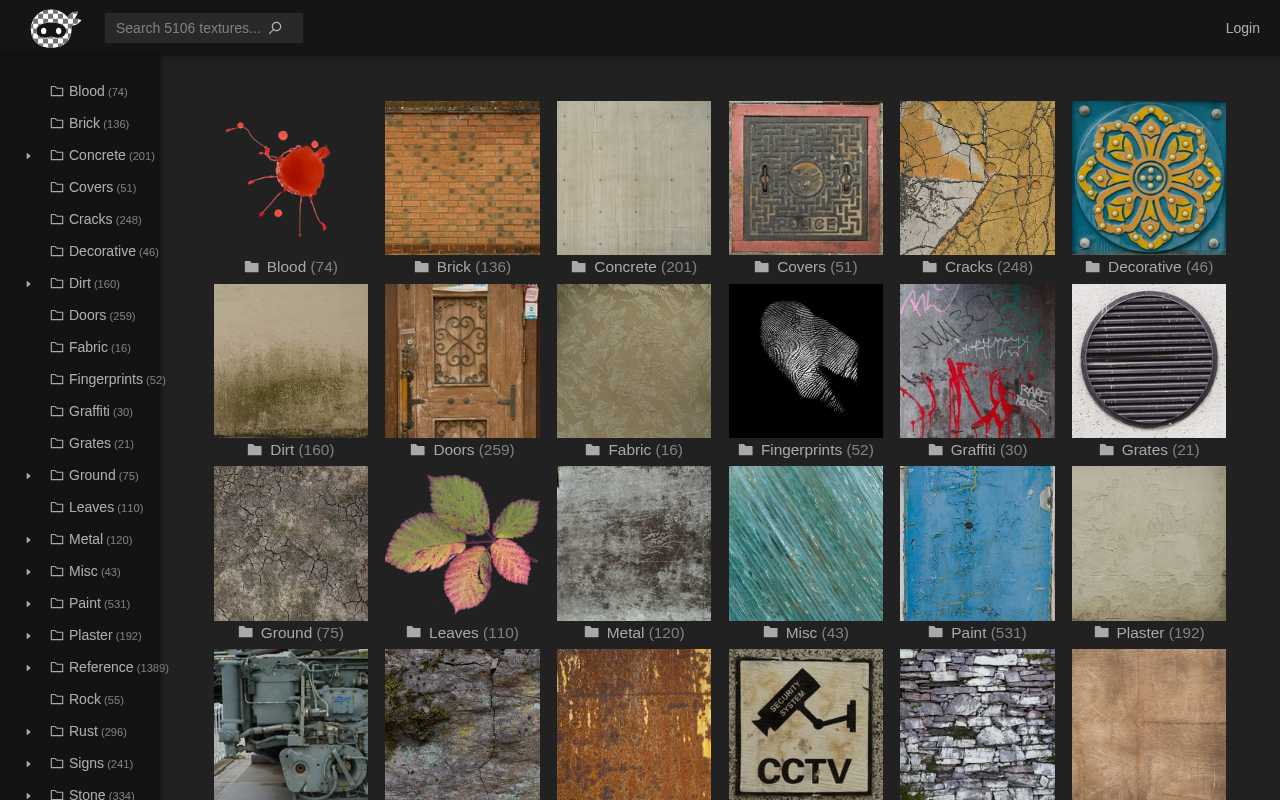Click the search magnifier icon
The image size is (1280, 800).
tap(275, 28)
